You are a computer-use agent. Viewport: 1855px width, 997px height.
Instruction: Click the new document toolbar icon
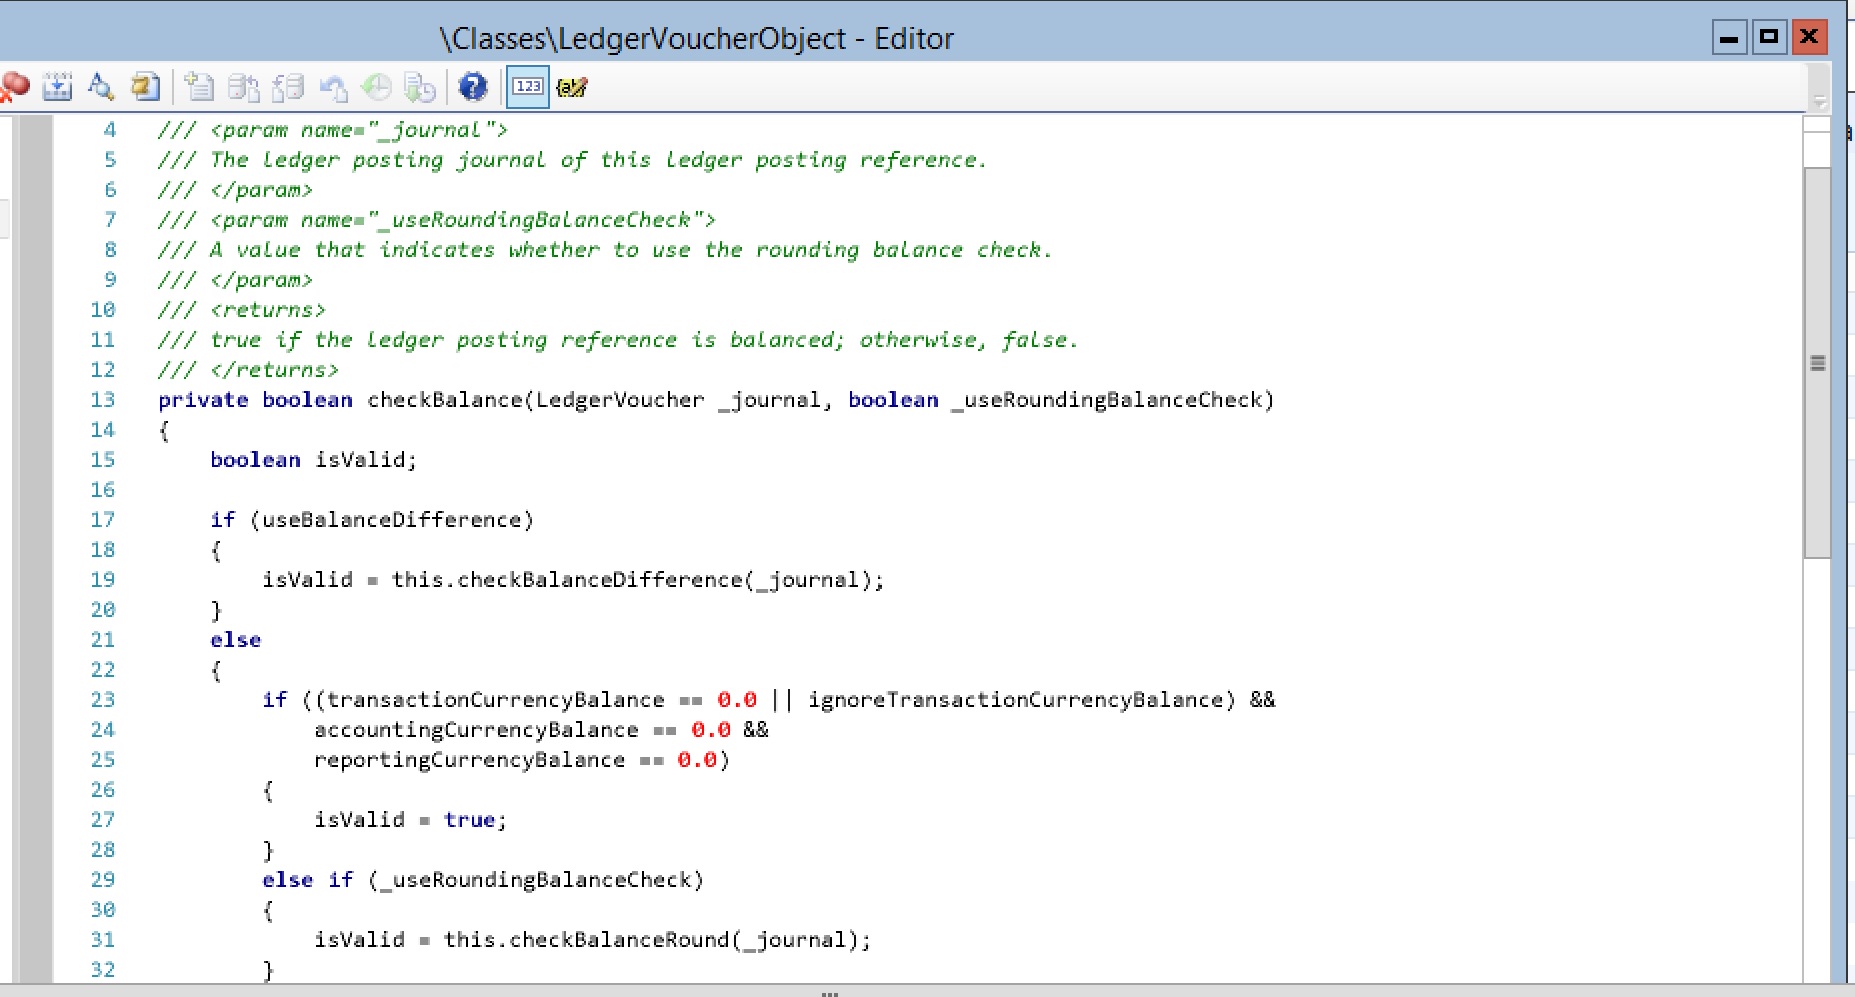pos(200,87)
